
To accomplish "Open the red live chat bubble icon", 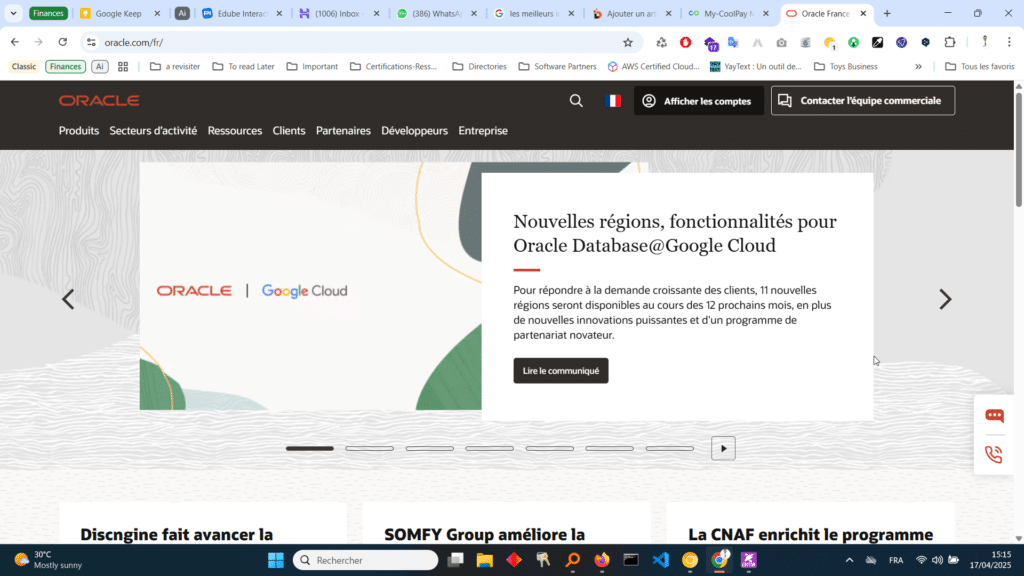I will coord(994,416).
